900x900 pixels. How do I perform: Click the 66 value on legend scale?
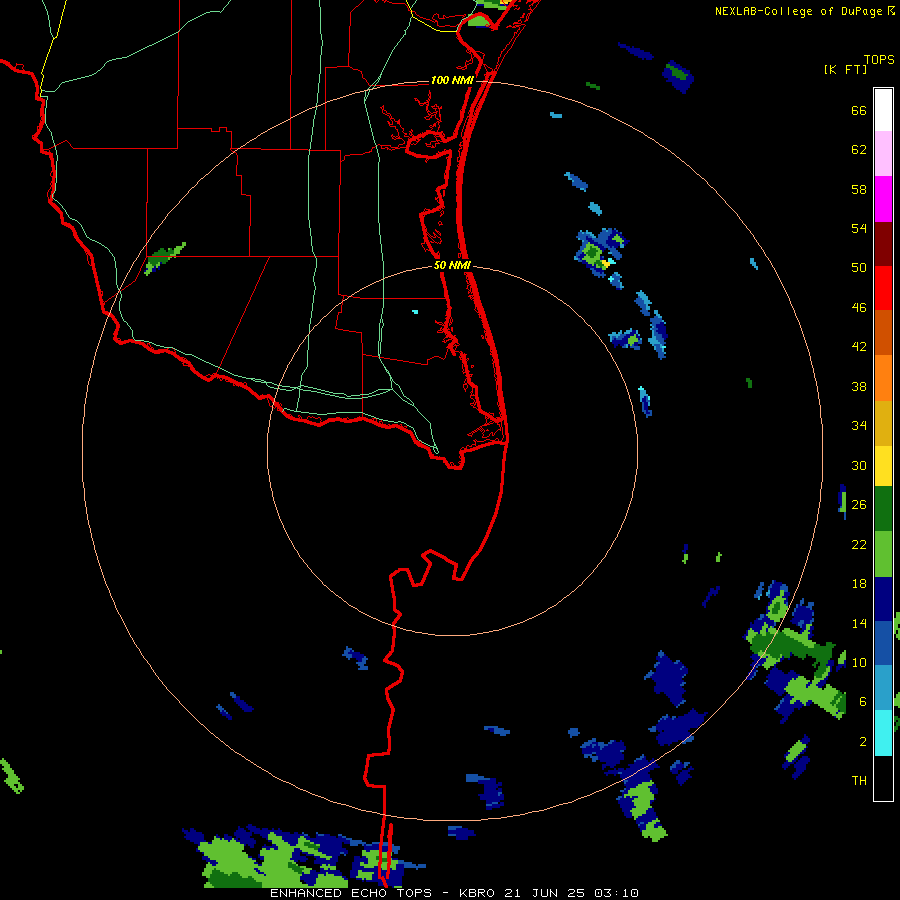[x=859, y=110]
